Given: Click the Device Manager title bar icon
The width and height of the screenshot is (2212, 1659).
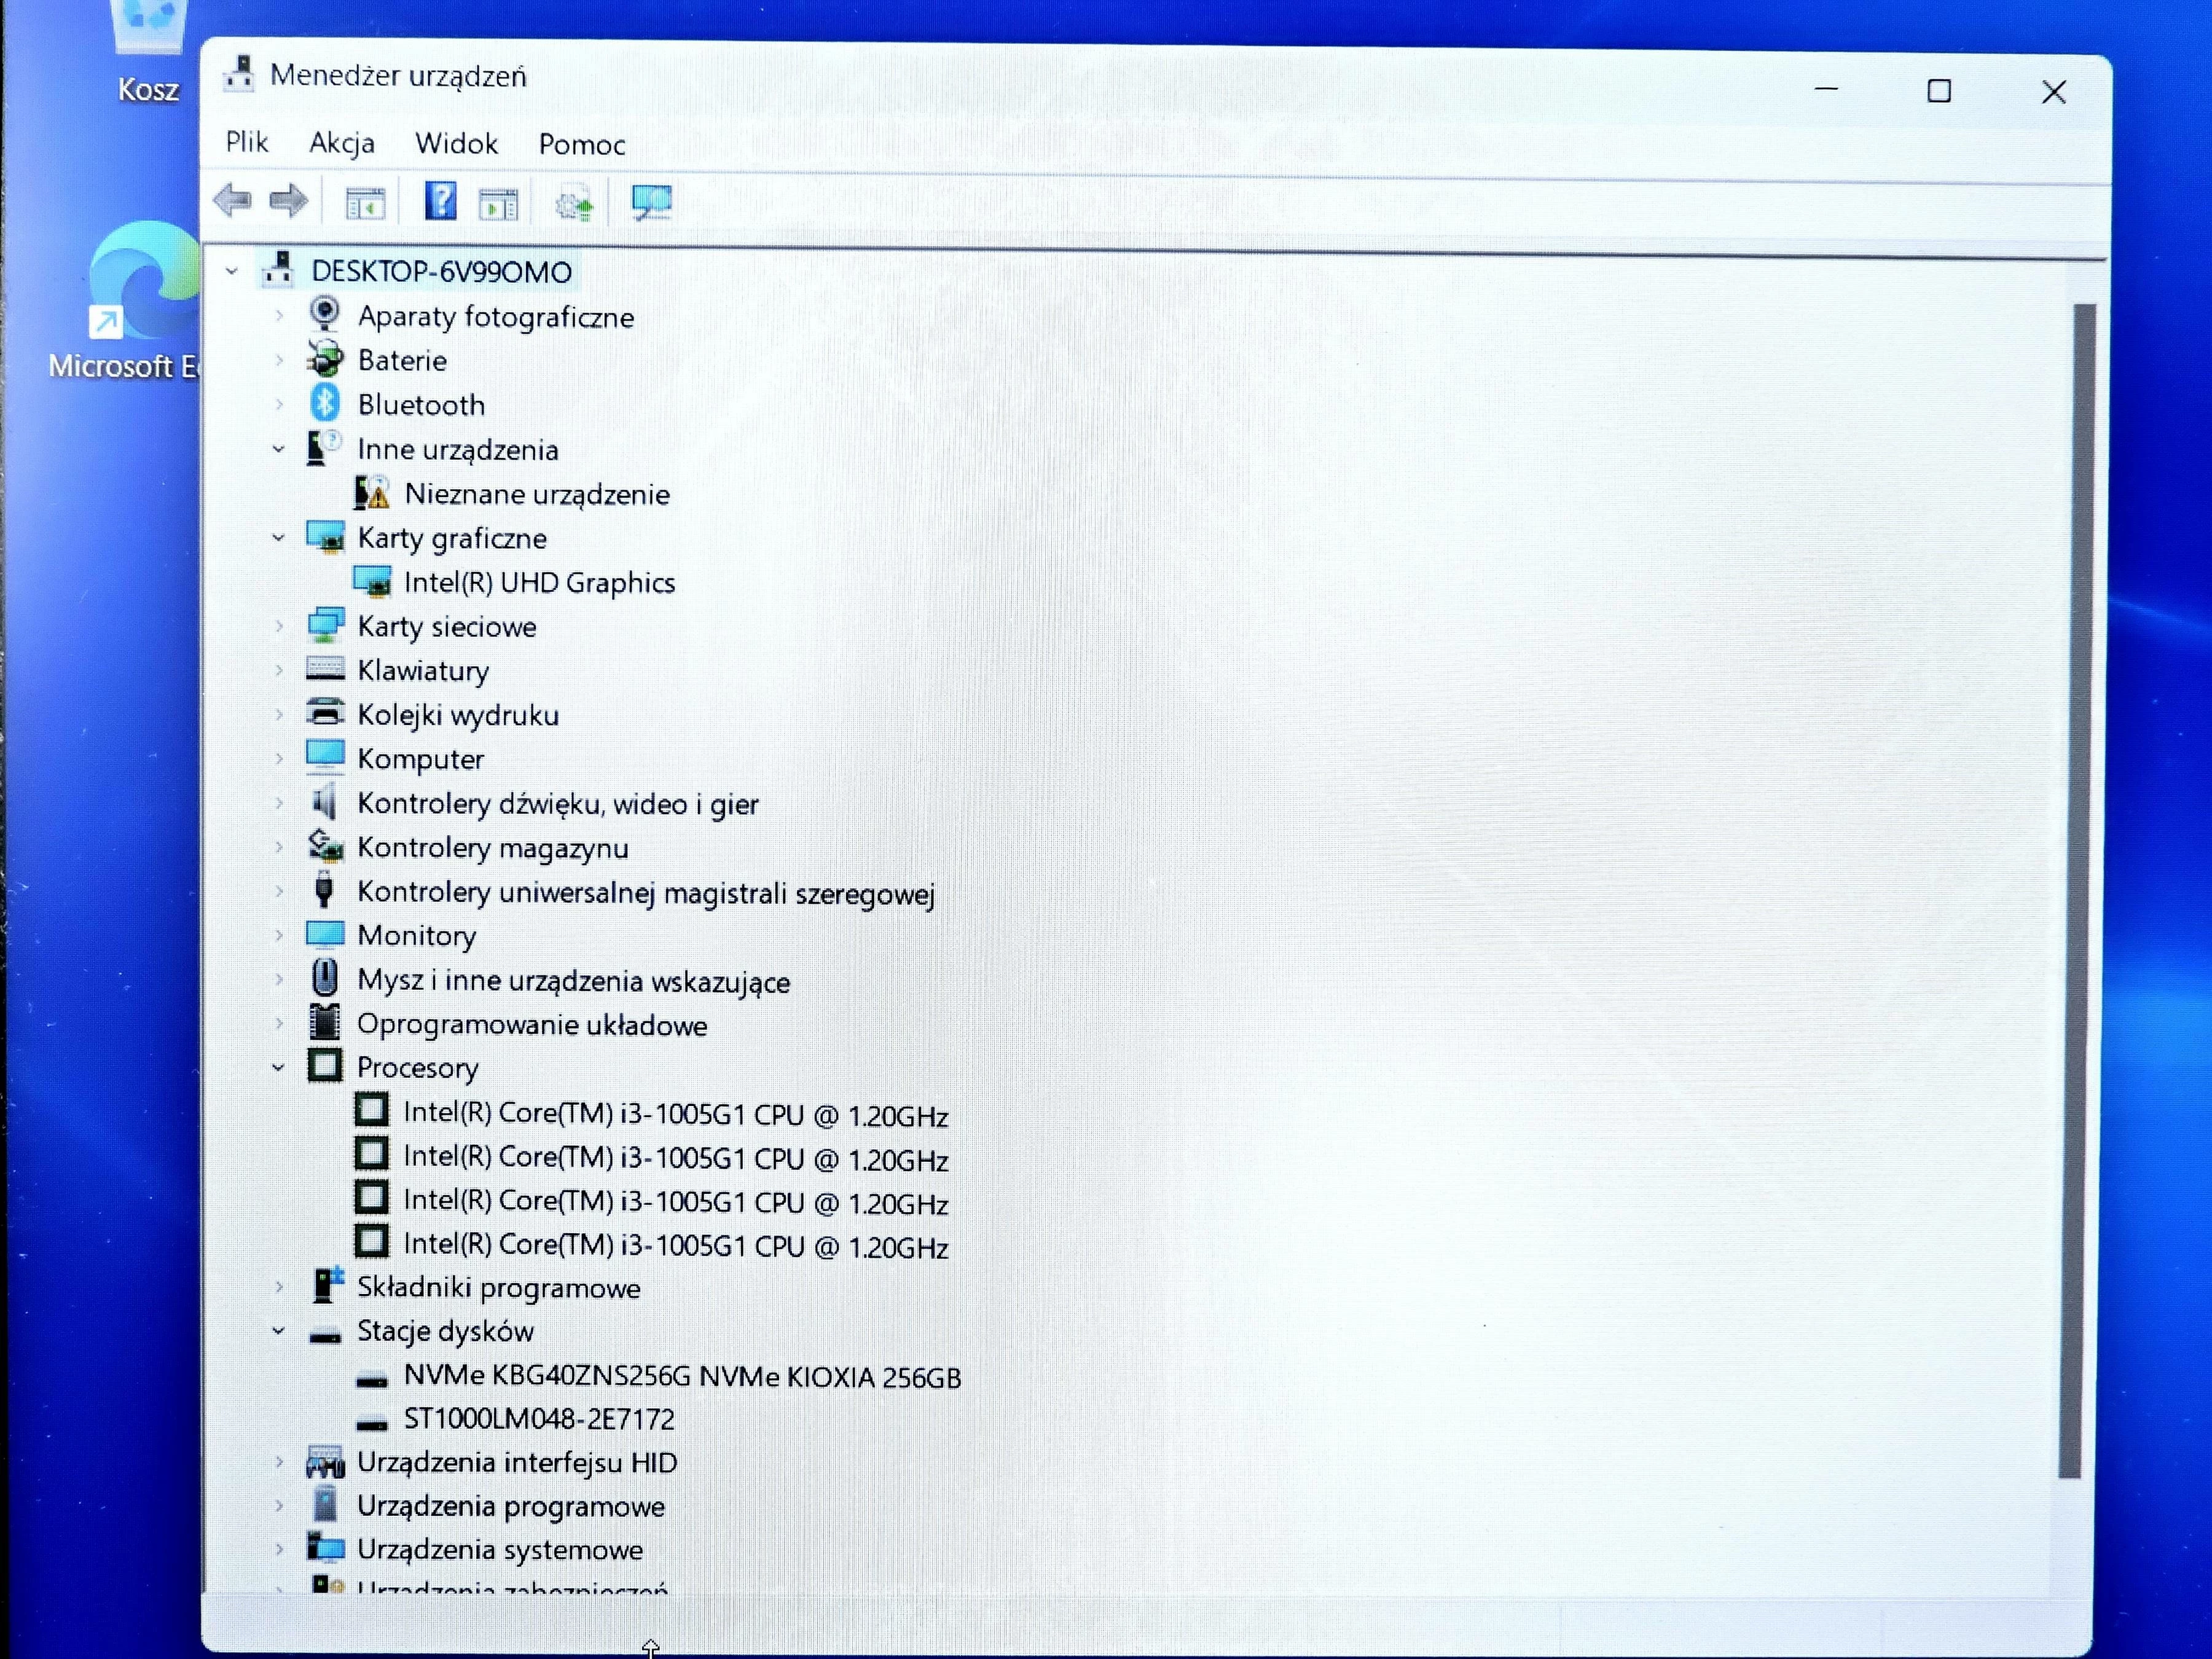Looking at the screenshot, I should [238, 74].
